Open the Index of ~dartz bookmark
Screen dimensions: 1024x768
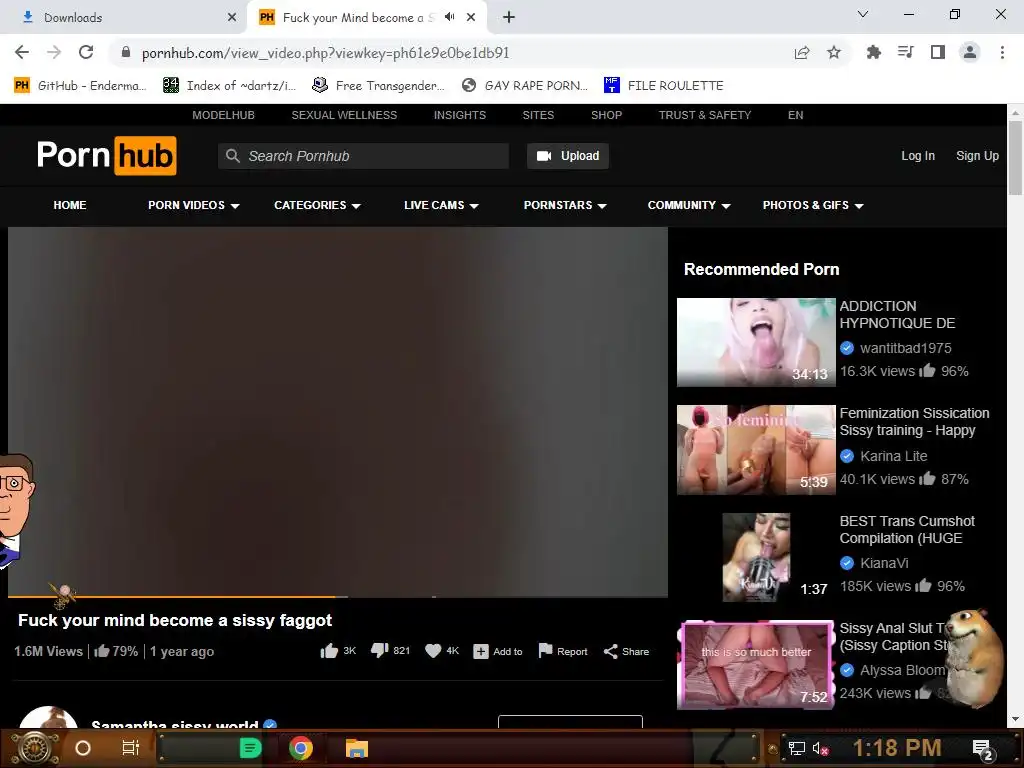[x=229, y=86]
